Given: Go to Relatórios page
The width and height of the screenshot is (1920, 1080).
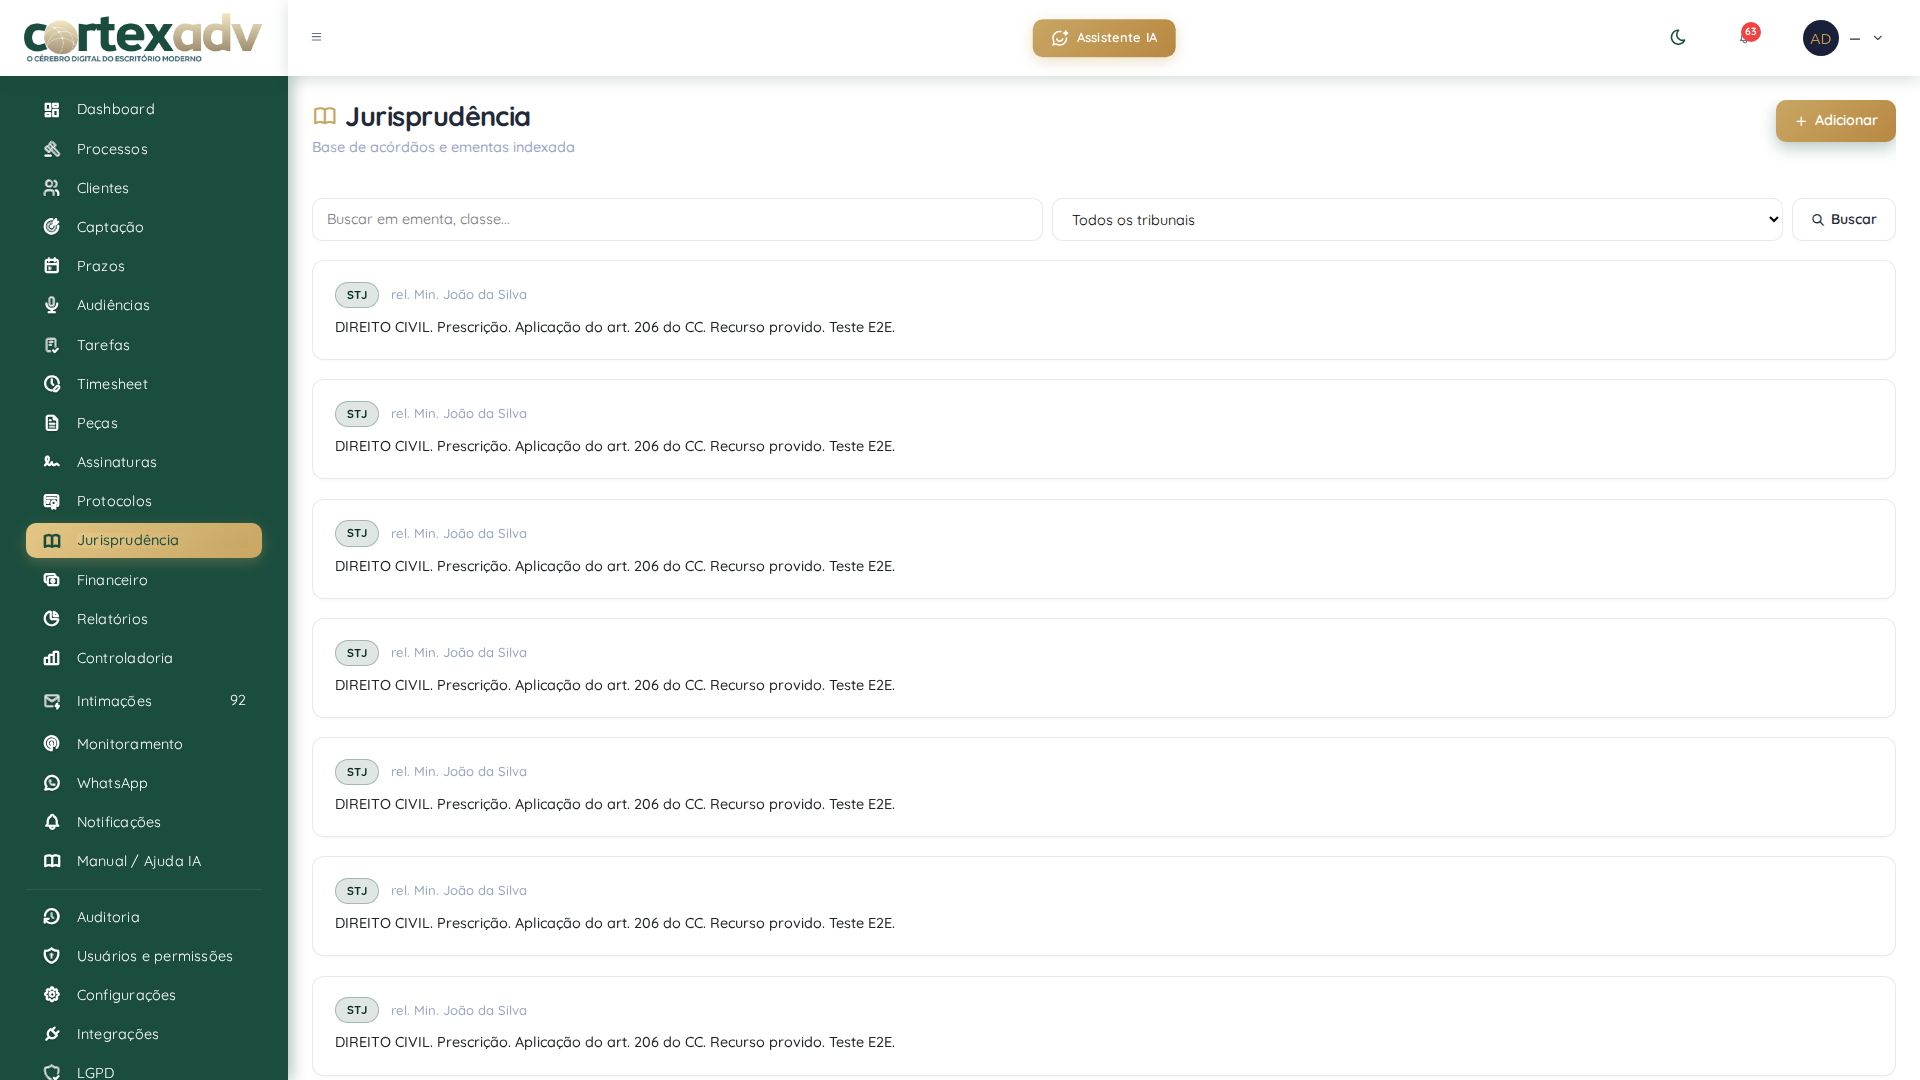Looking at the screenshot, I should pyautogui.click(x=144, y=620).
